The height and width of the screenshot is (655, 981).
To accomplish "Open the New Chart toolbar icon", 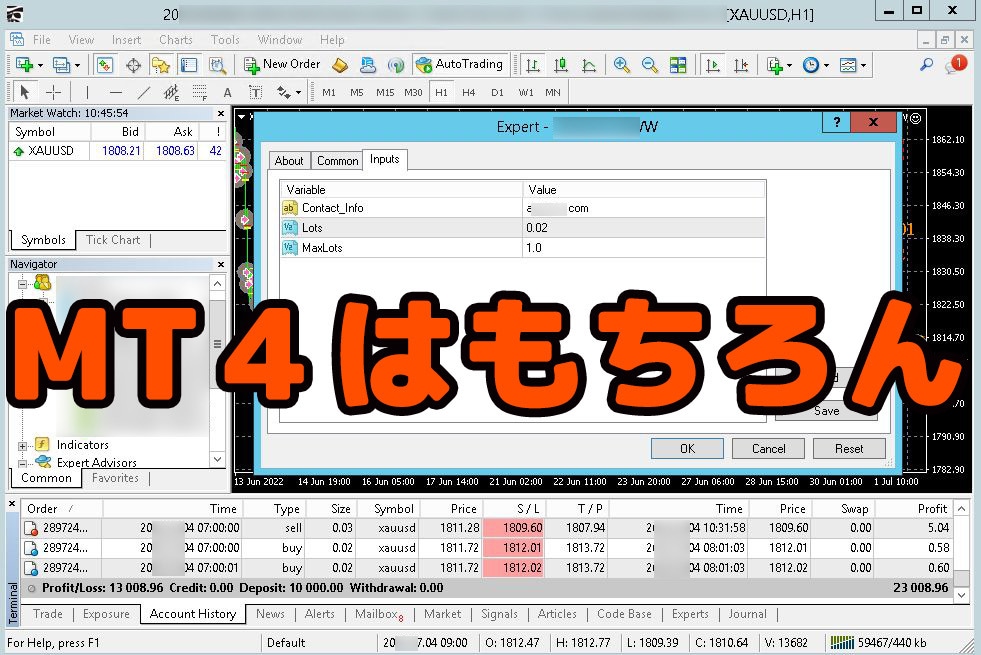I will point(24,64).
